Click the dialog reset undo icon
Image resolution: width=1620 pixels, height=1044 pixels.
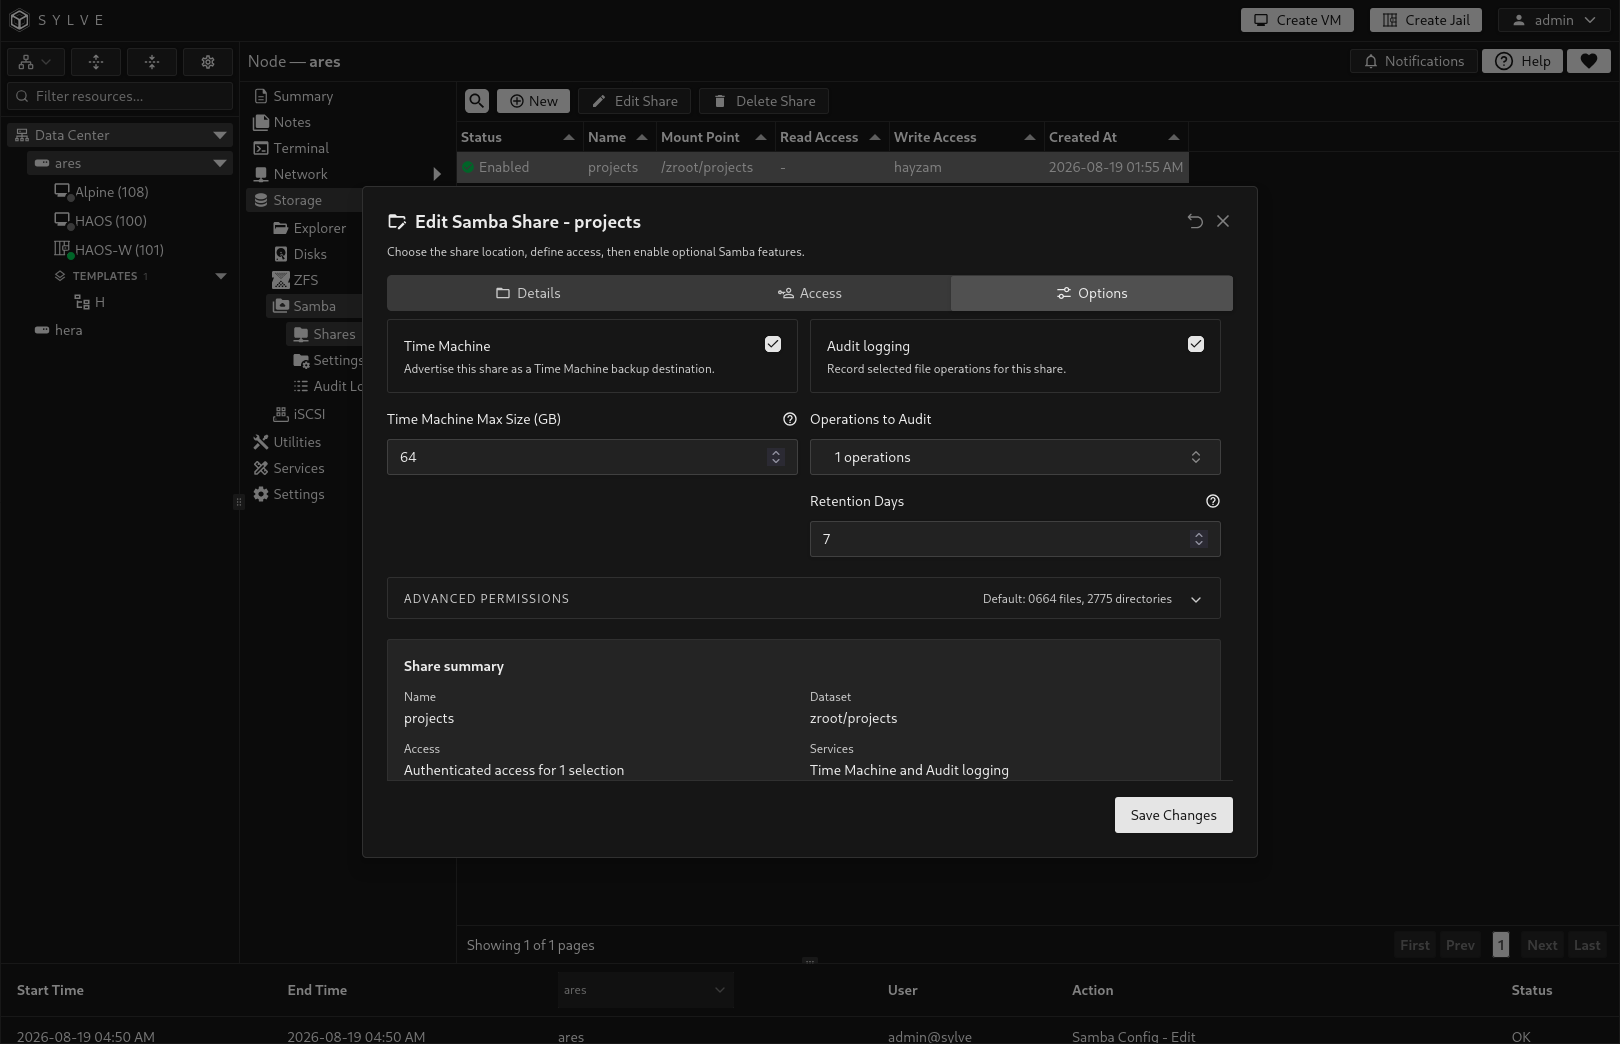[x=1195, y=221]
